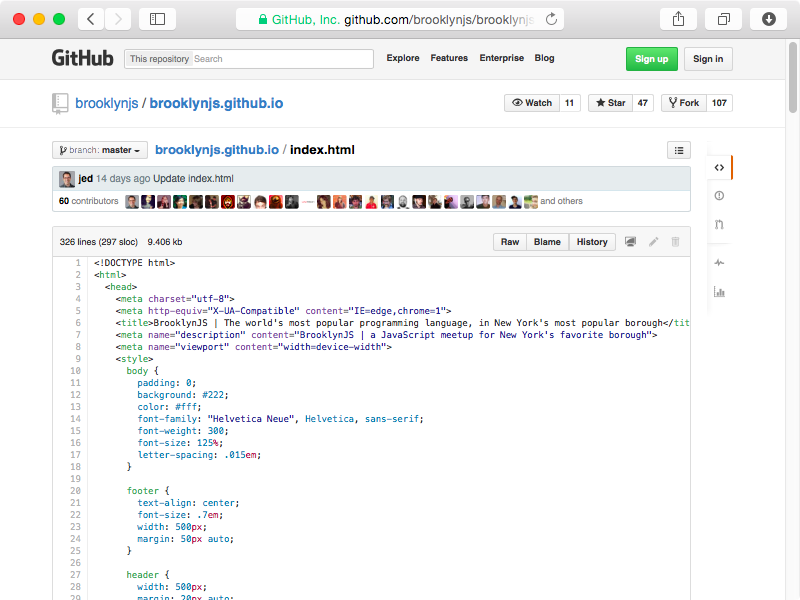Screen dimensions: 800x600
Task: Open the Explore menu item
Action: [x=403, y=58]
